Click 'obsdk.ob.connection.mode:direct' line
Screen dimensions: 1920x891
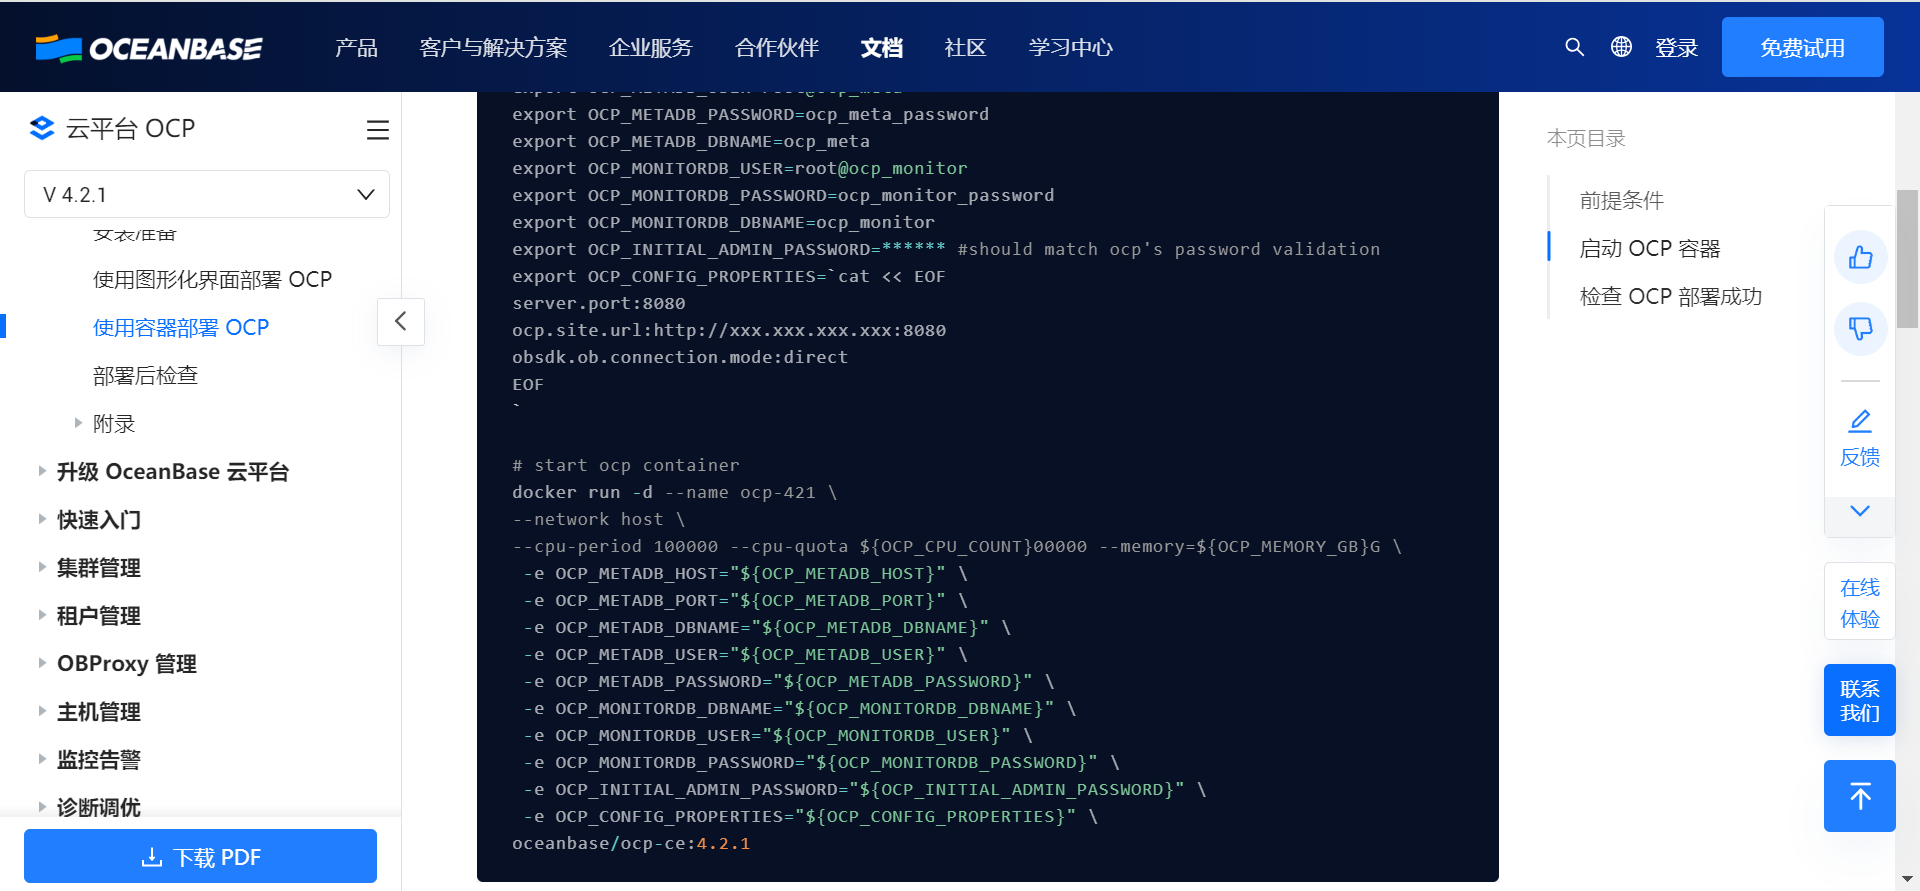680,357
